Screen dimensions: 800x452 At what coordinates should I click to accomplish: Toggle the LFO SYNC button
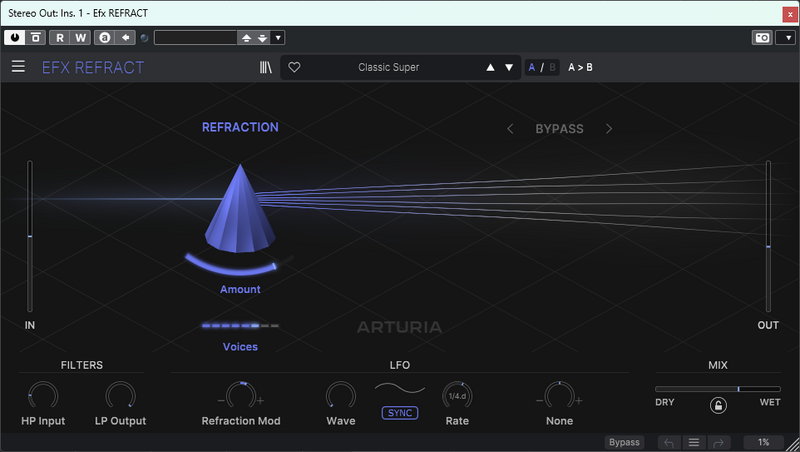pos(400,413)
